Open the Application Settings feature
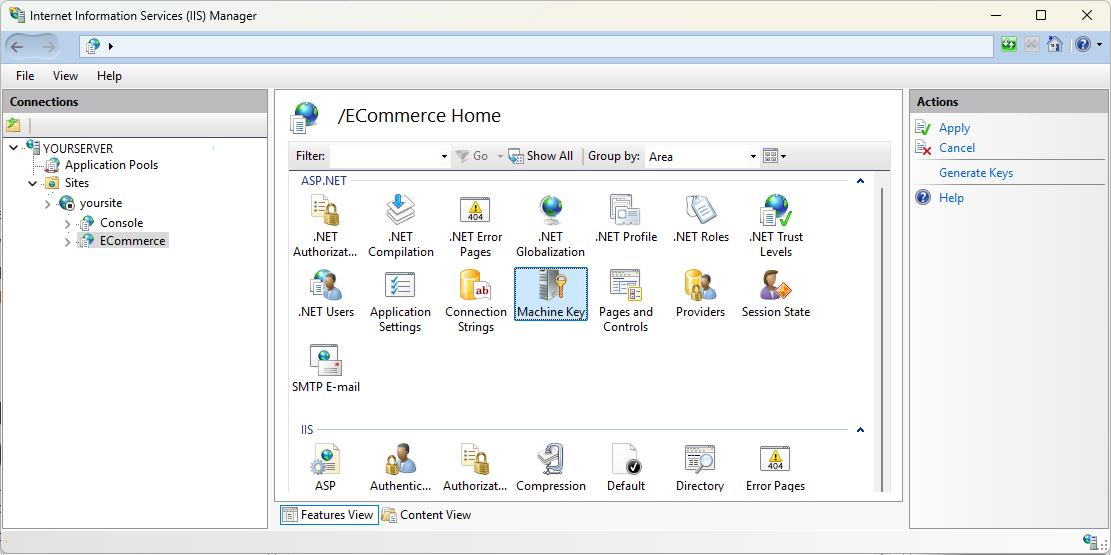 click(x=400, y=301)
